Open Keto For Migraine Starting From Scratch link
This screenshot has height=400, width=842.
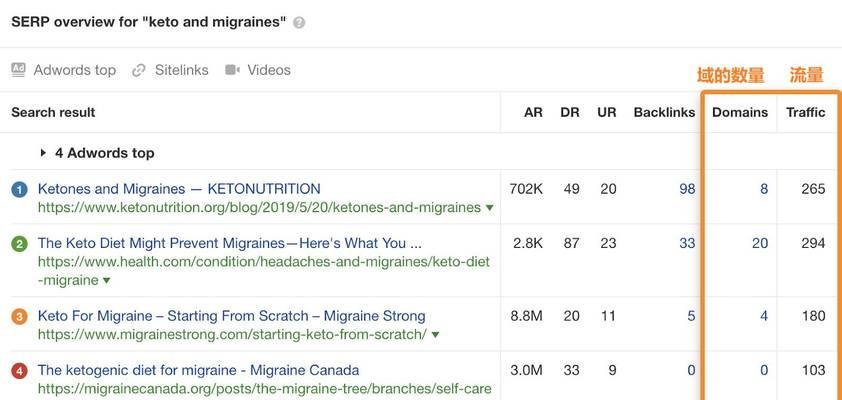(x=231, y=316)
